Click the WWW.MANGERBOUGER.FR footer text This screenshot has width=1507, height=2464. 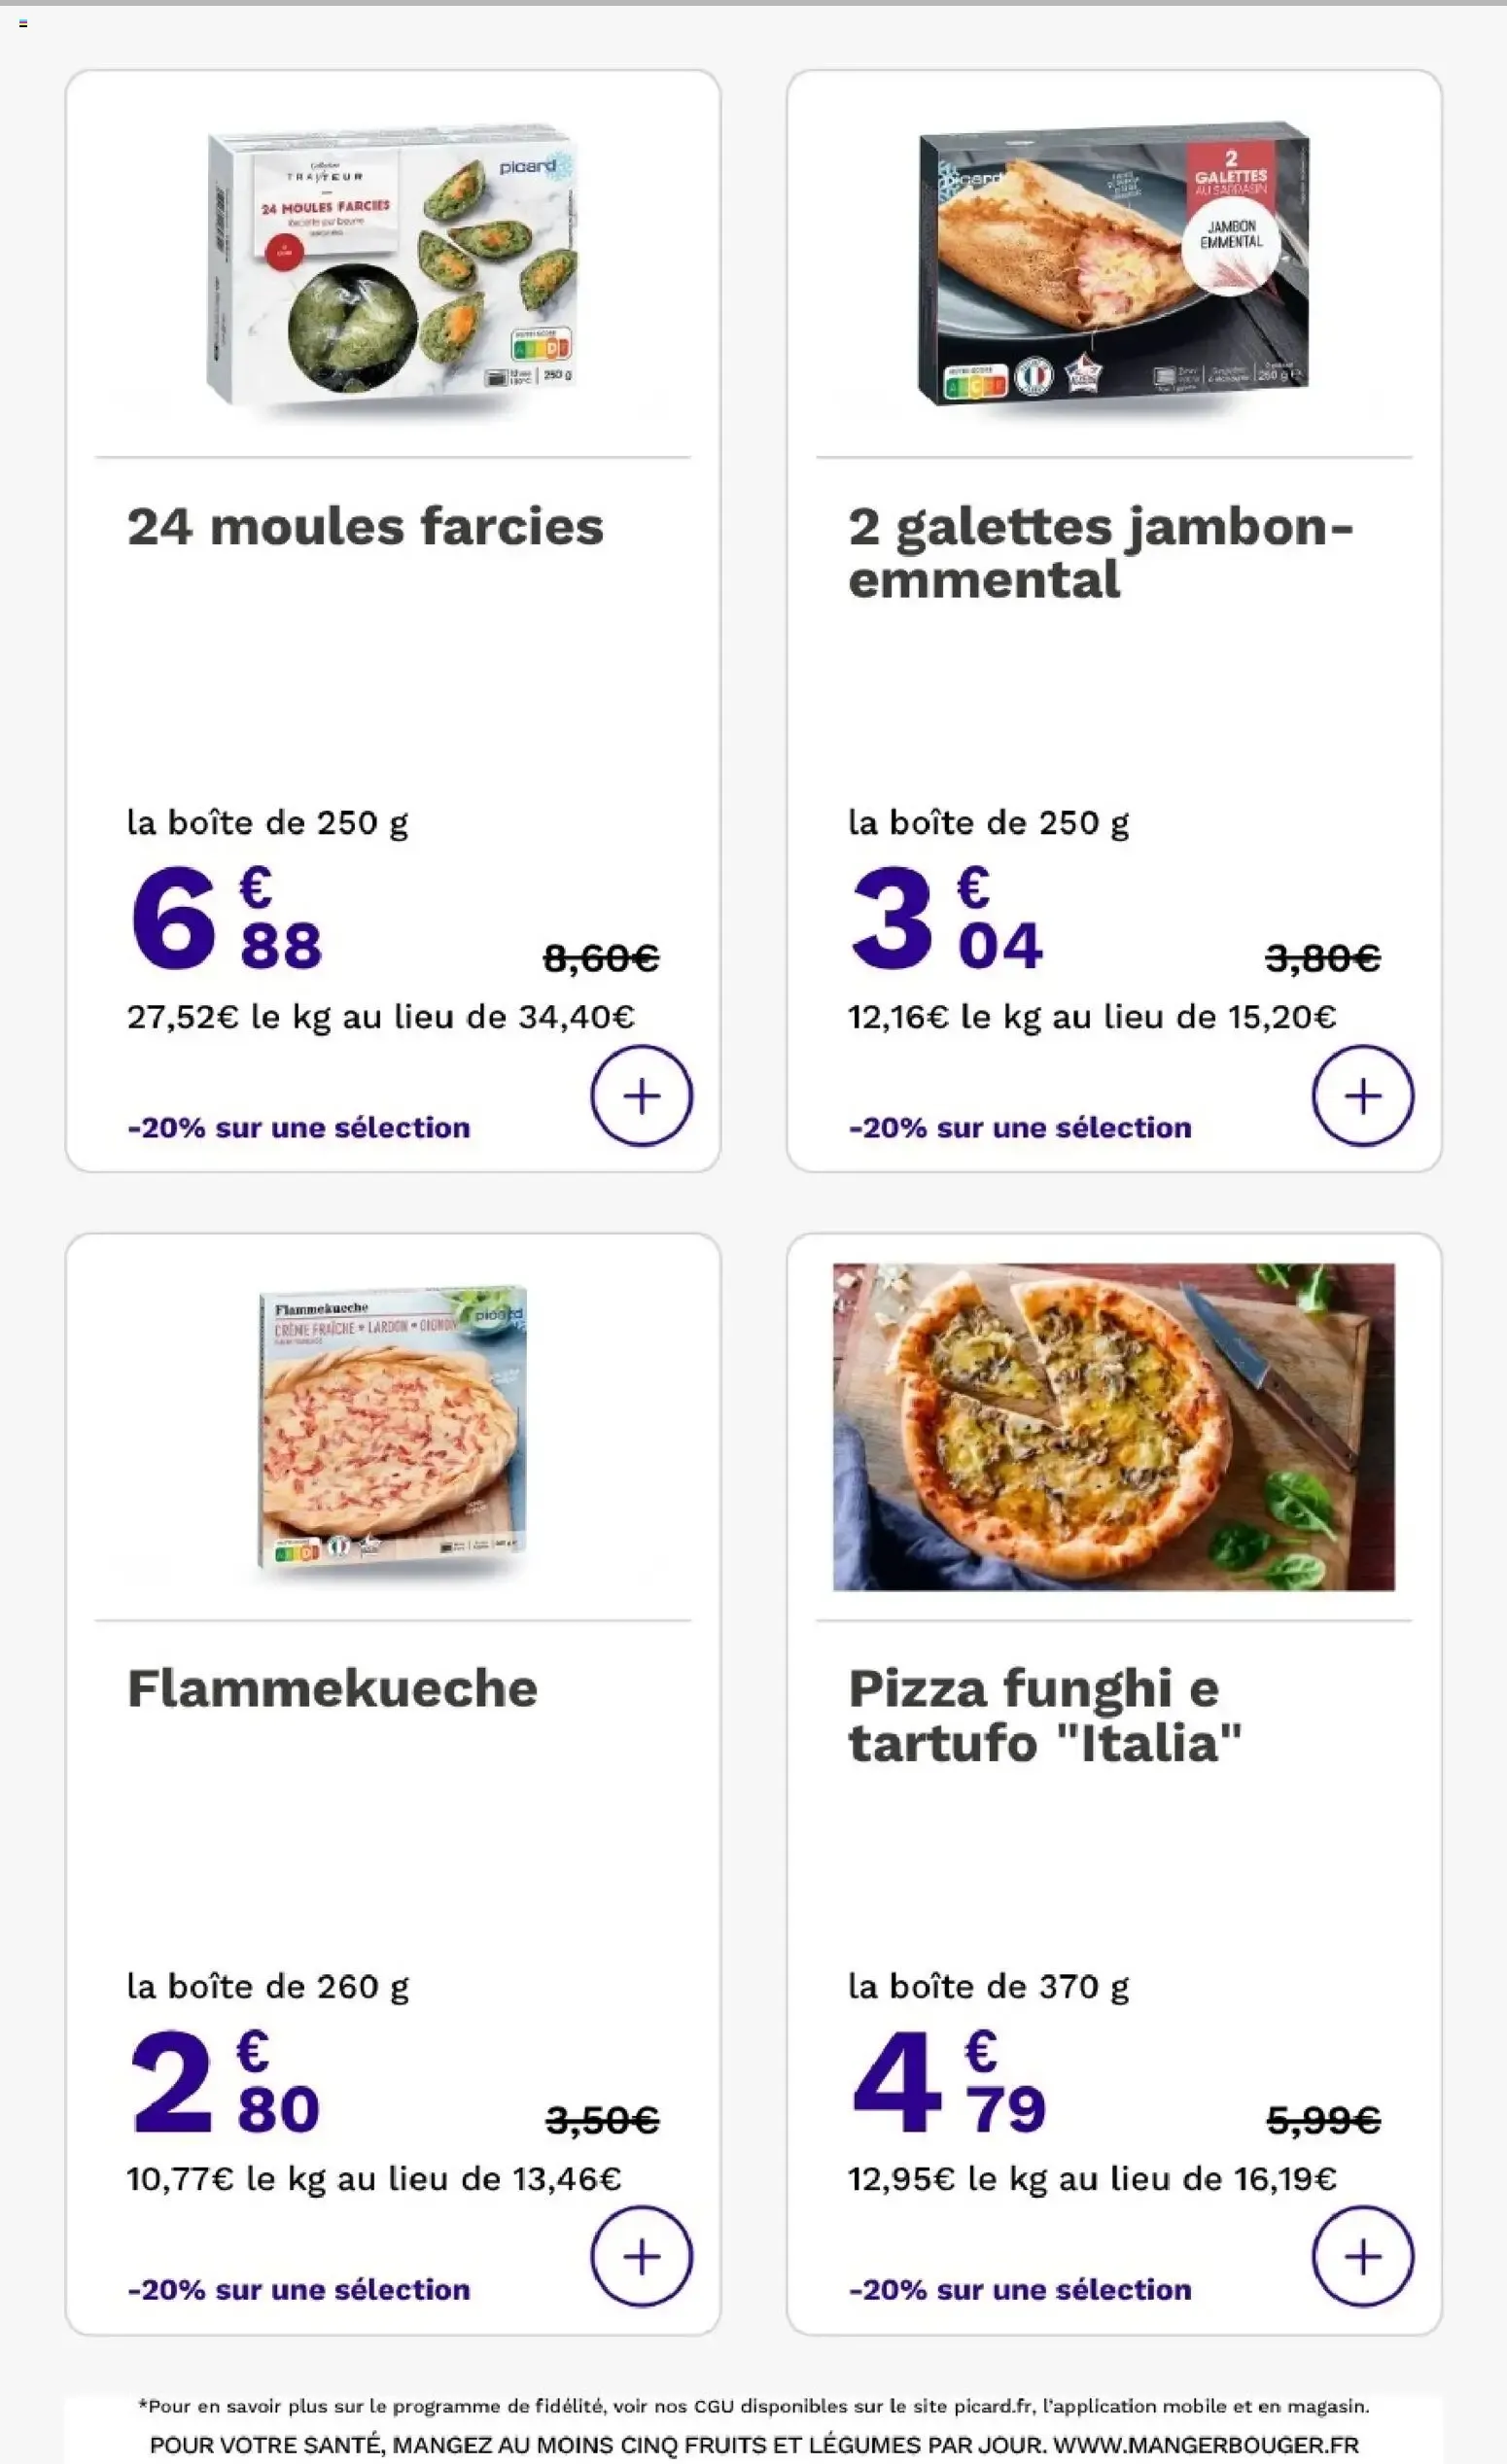click(1206, 2445)
